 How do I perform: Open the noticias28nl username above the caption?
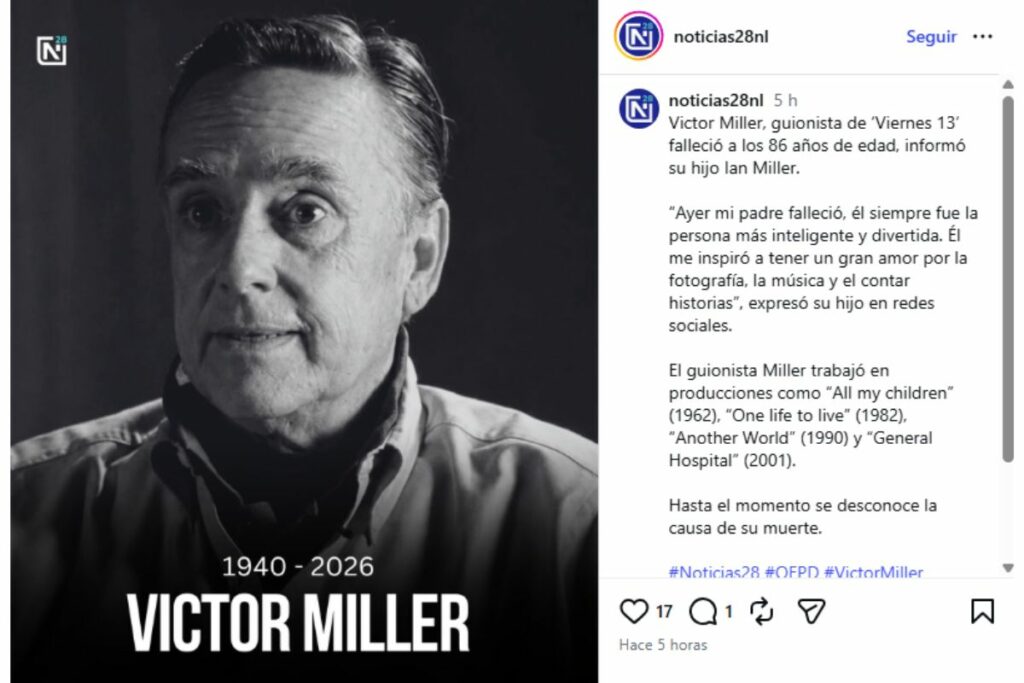click(x=716, y=101)
